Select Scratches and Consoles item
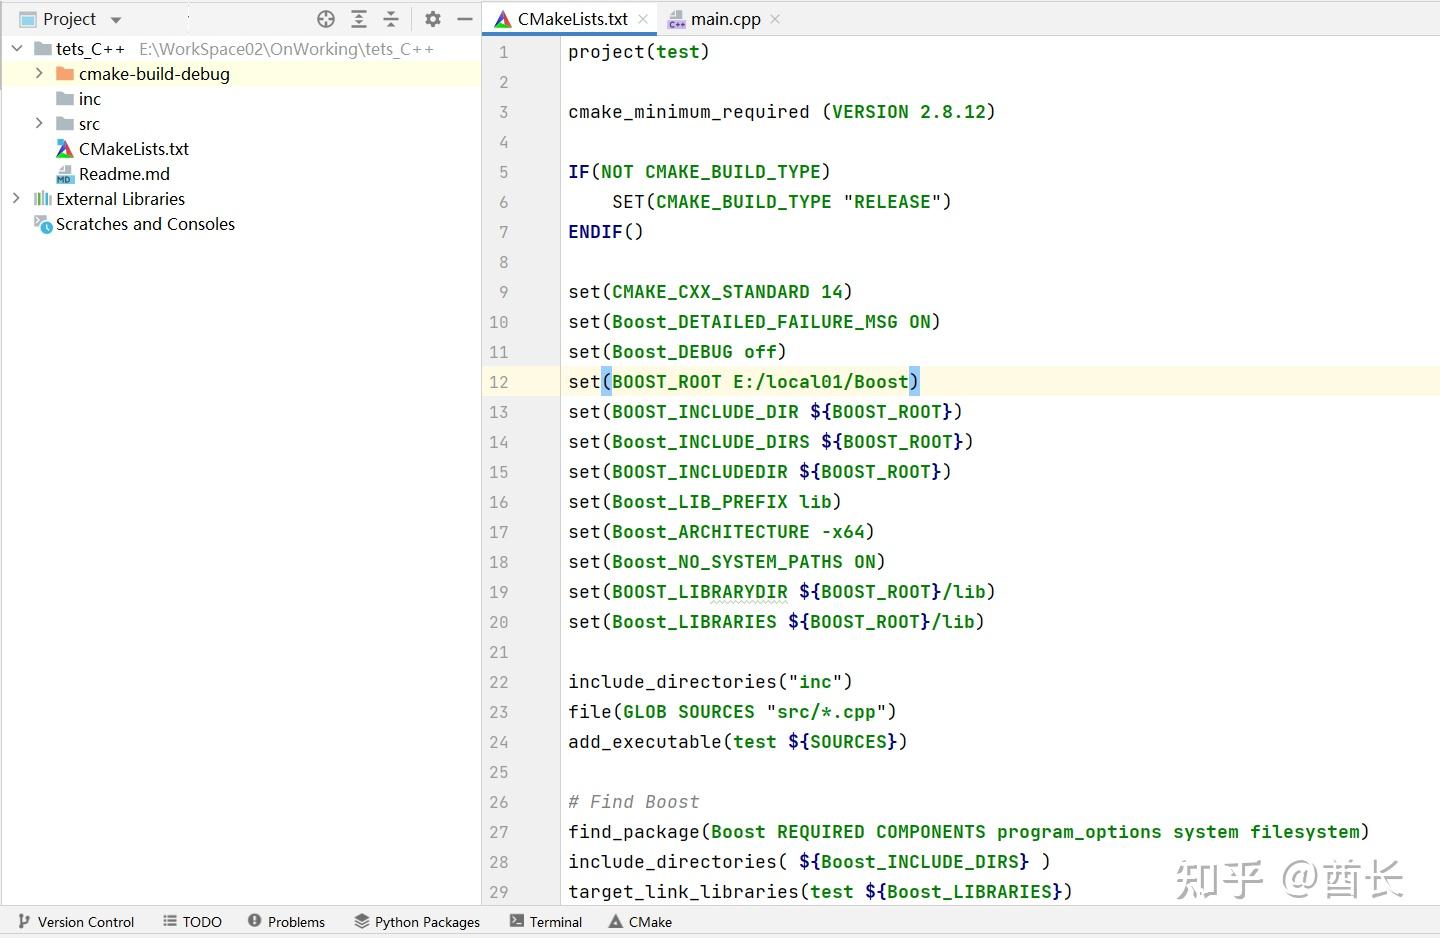 click(145, 224)
